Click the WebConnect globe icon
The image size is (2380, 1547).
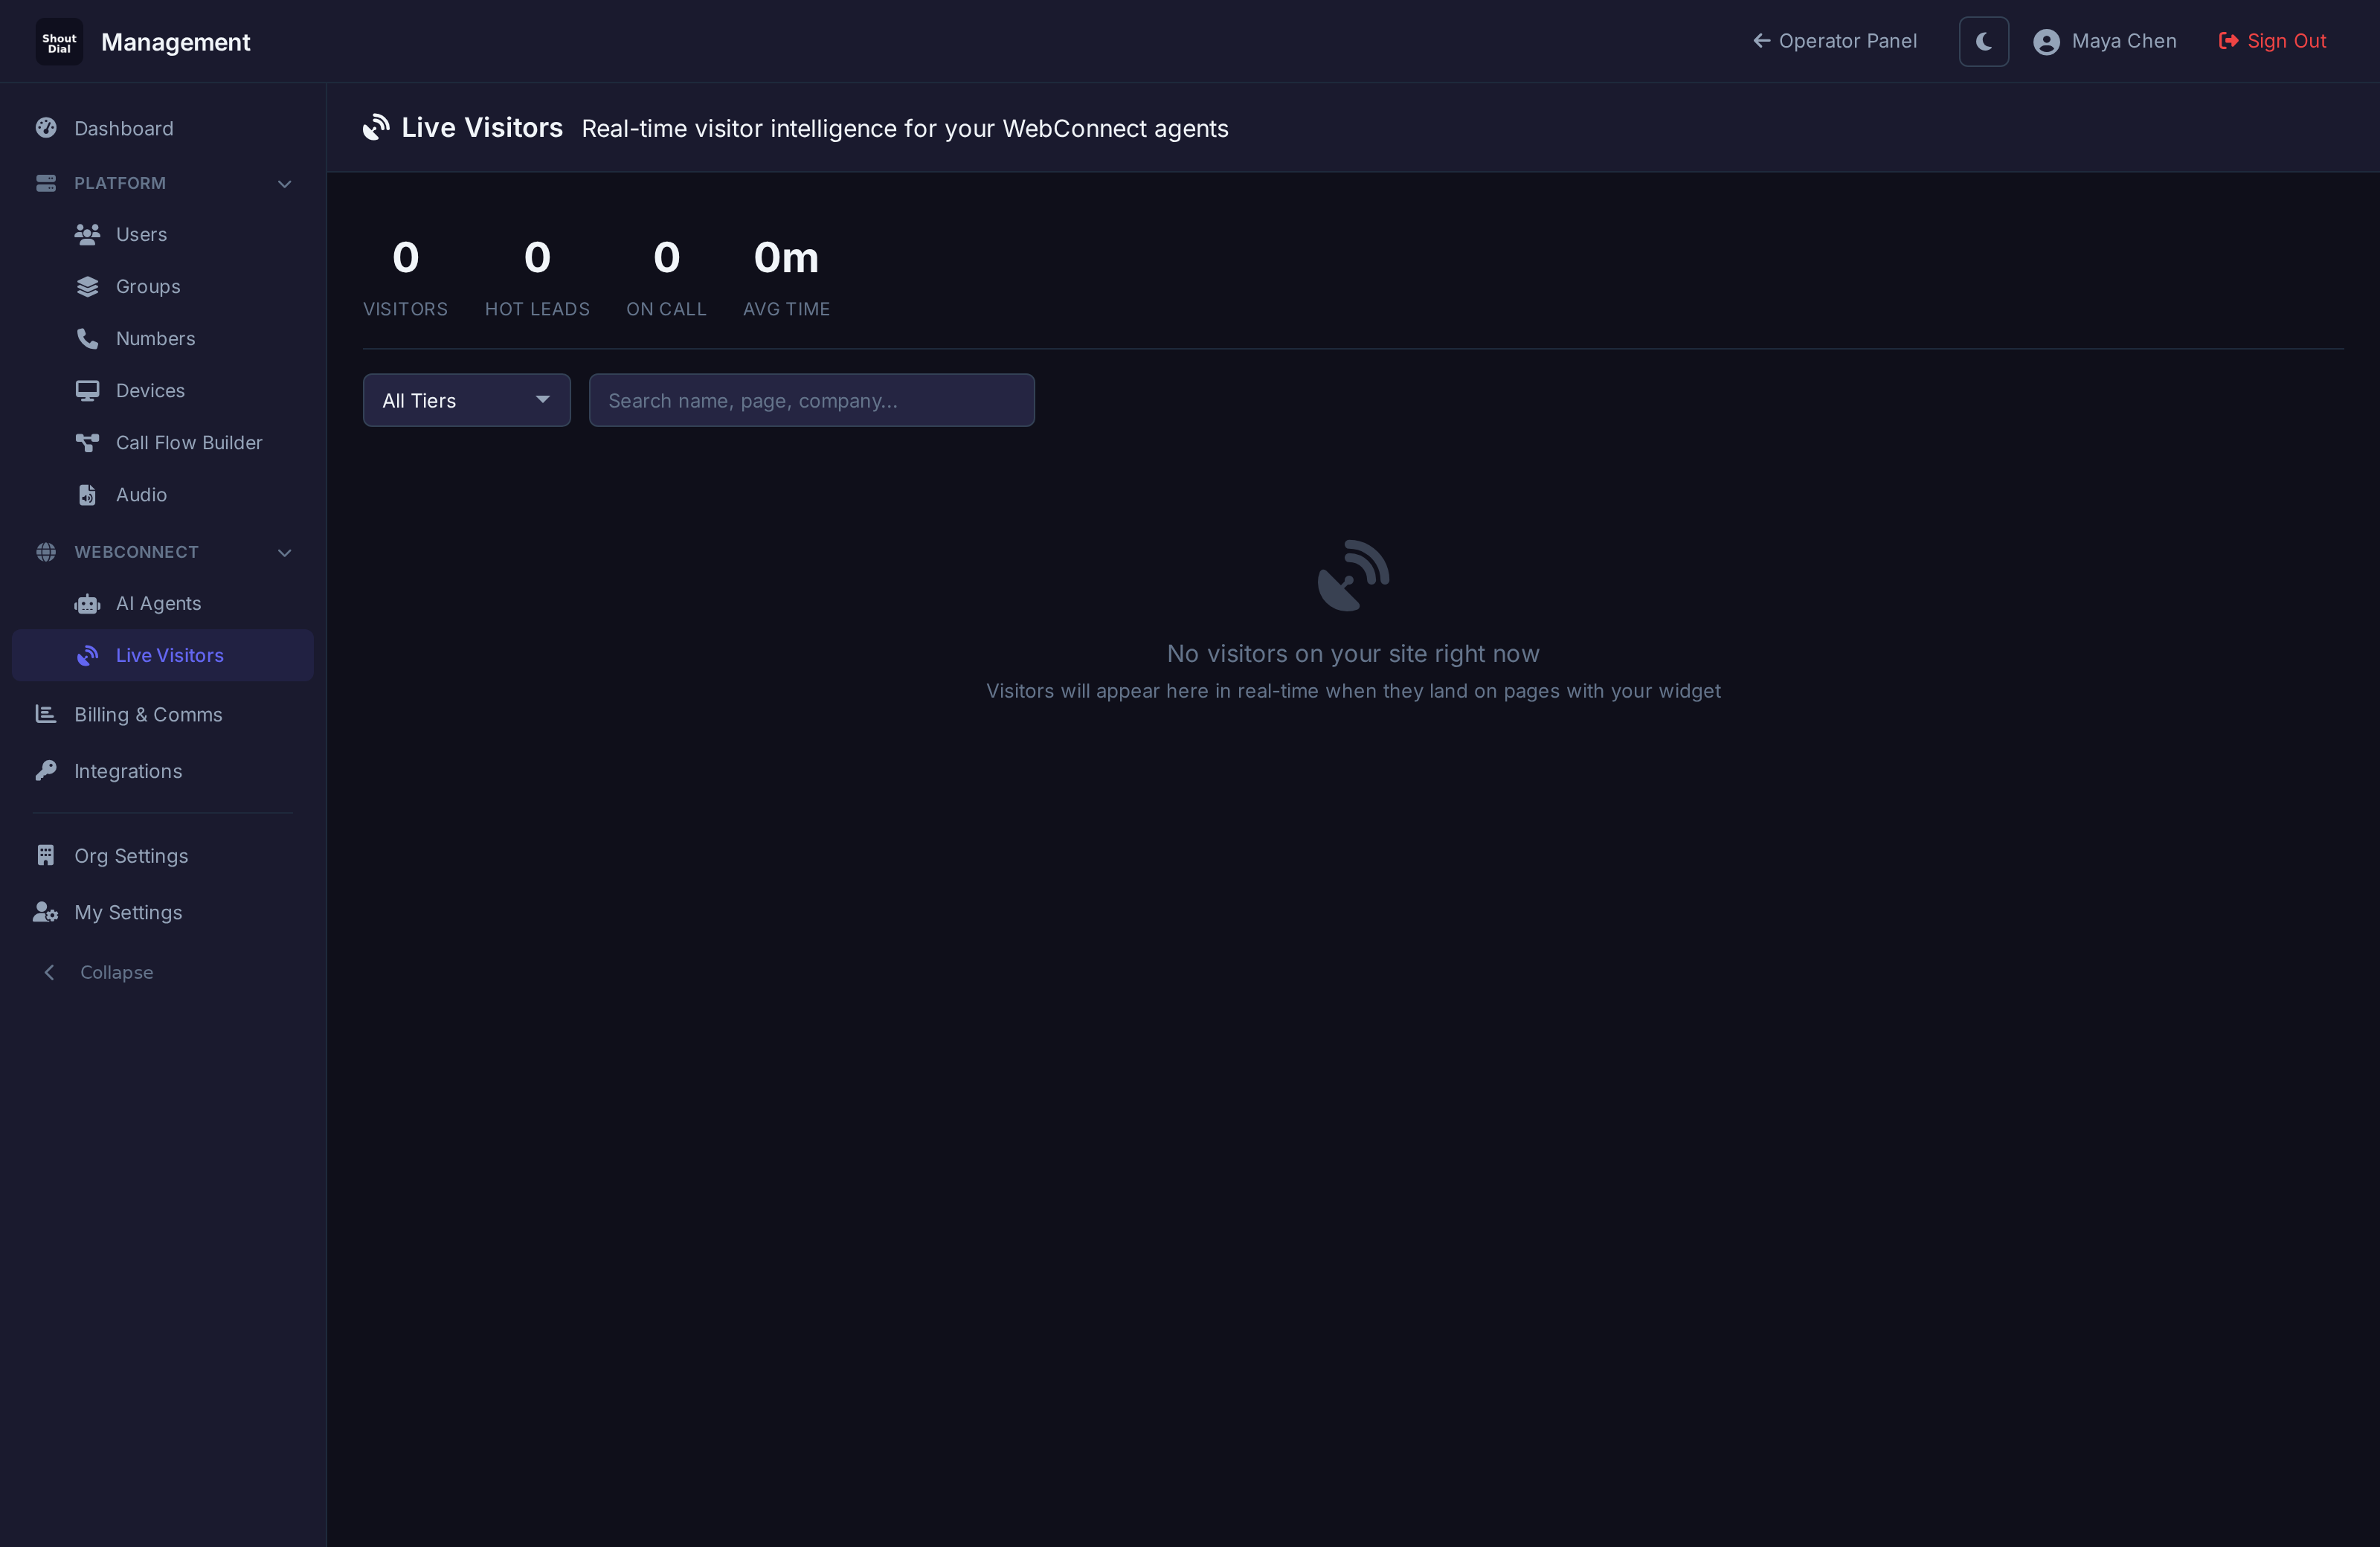46,552
